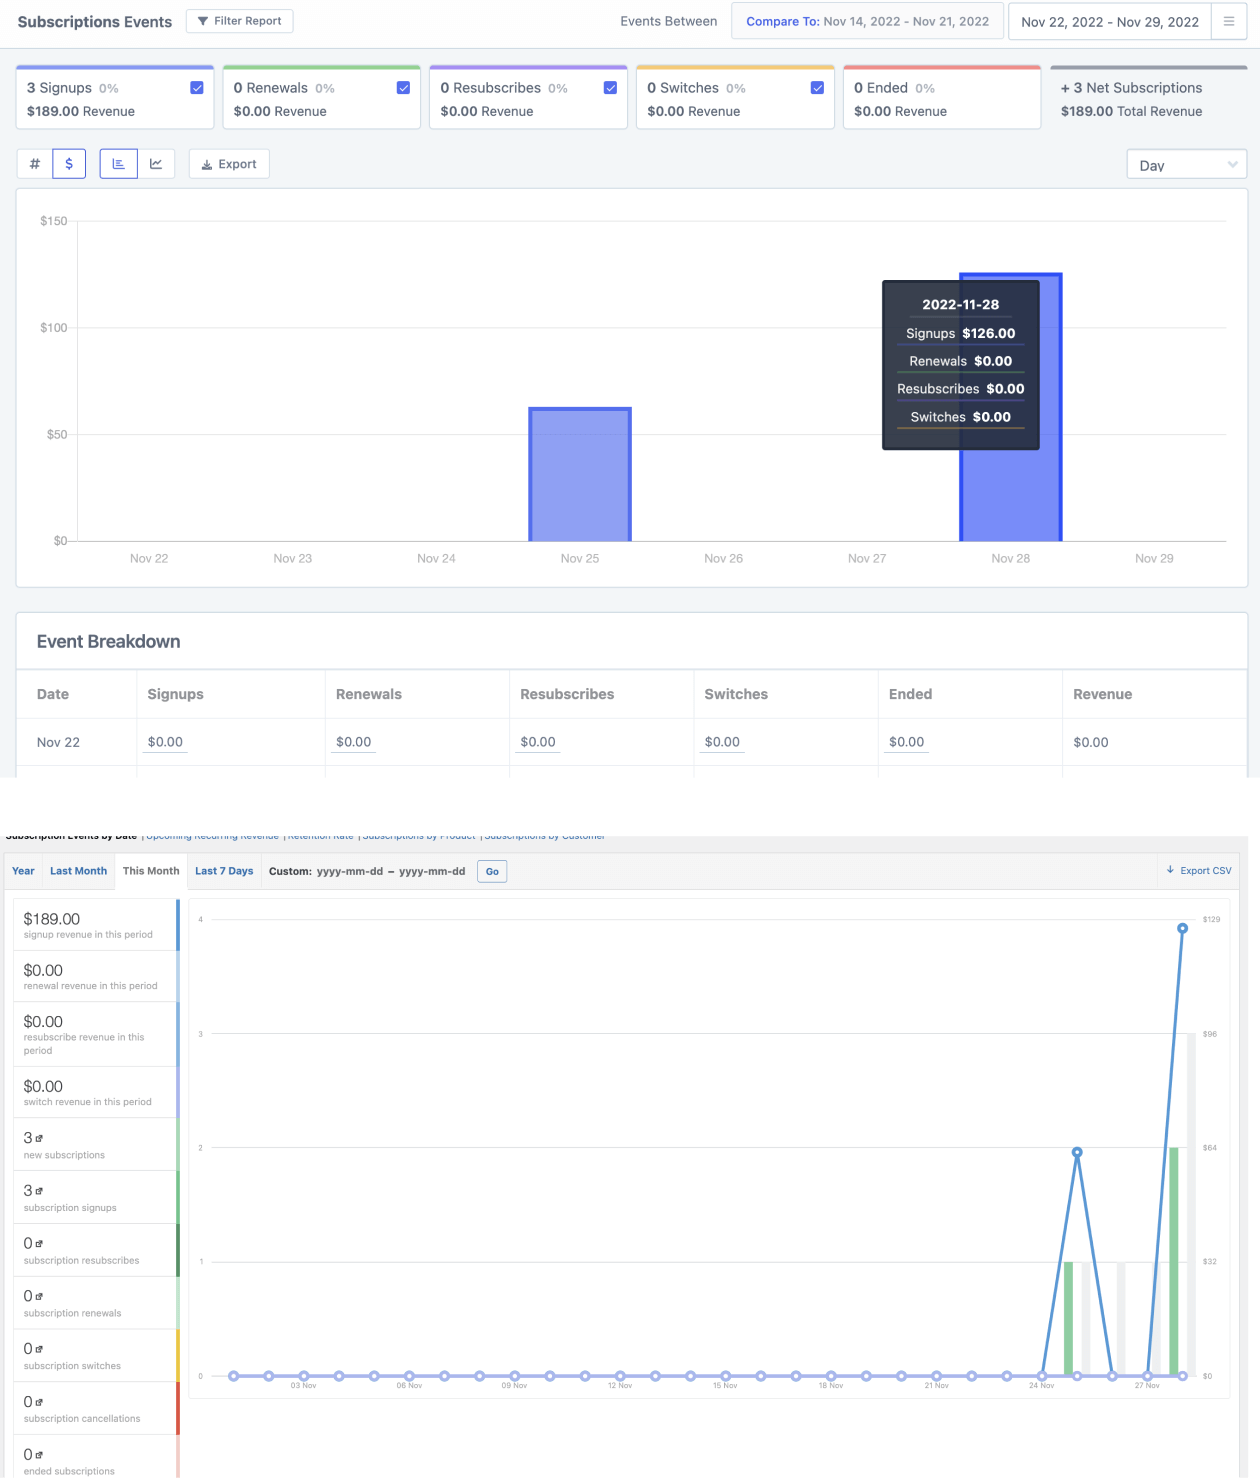Switch to the Last 7 Days tab
Viewport: 1260px width, 1478px height.
tap(224, 870)
